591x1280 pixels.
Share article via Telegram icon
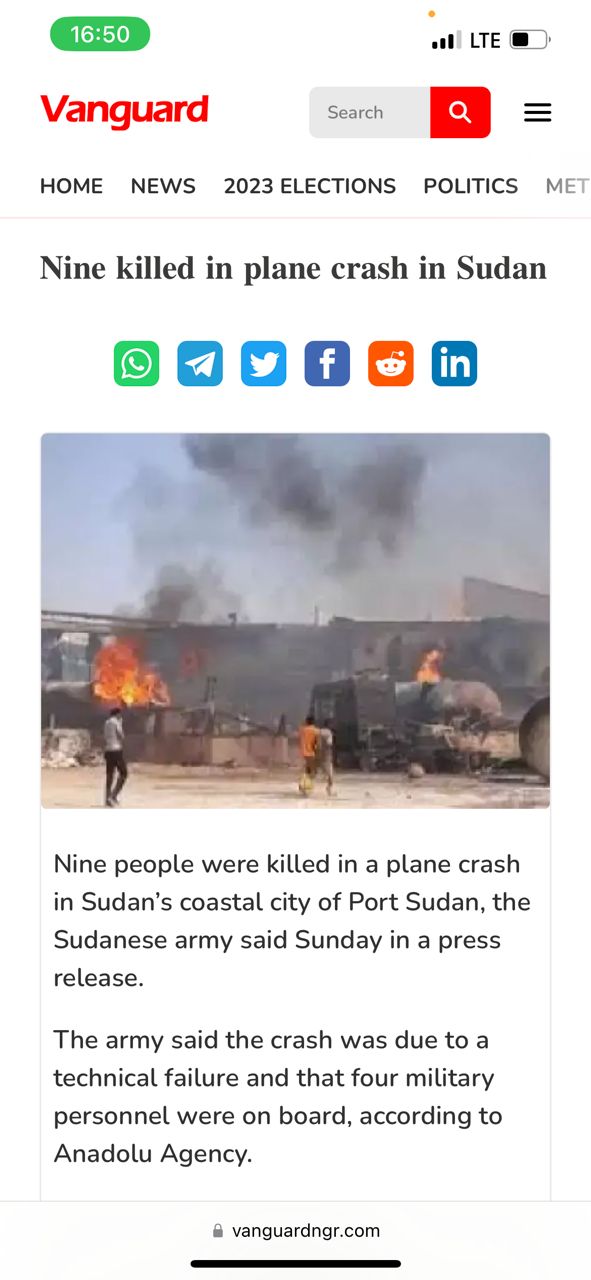point(200,363)
